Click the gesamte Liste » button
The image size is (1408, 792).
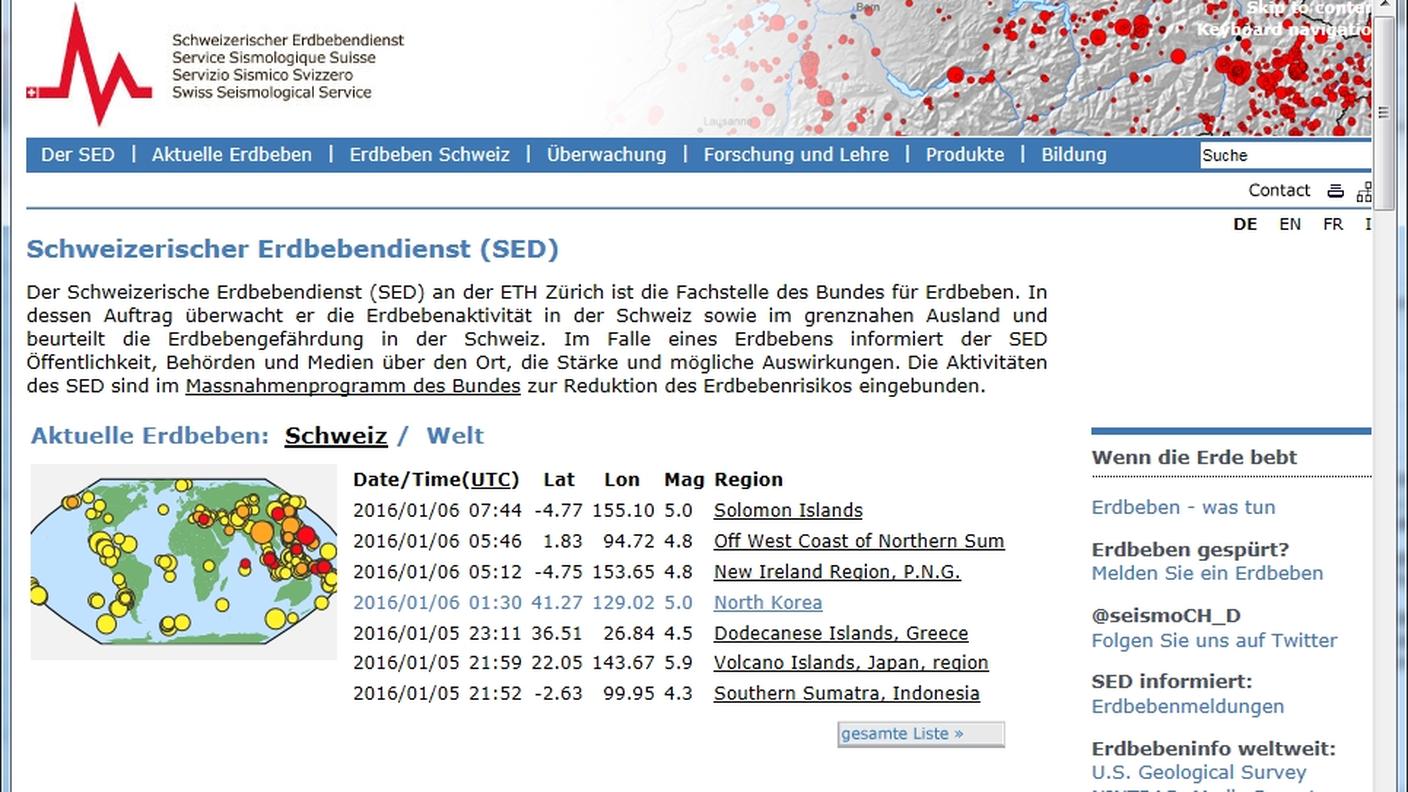tap(921, 734)
